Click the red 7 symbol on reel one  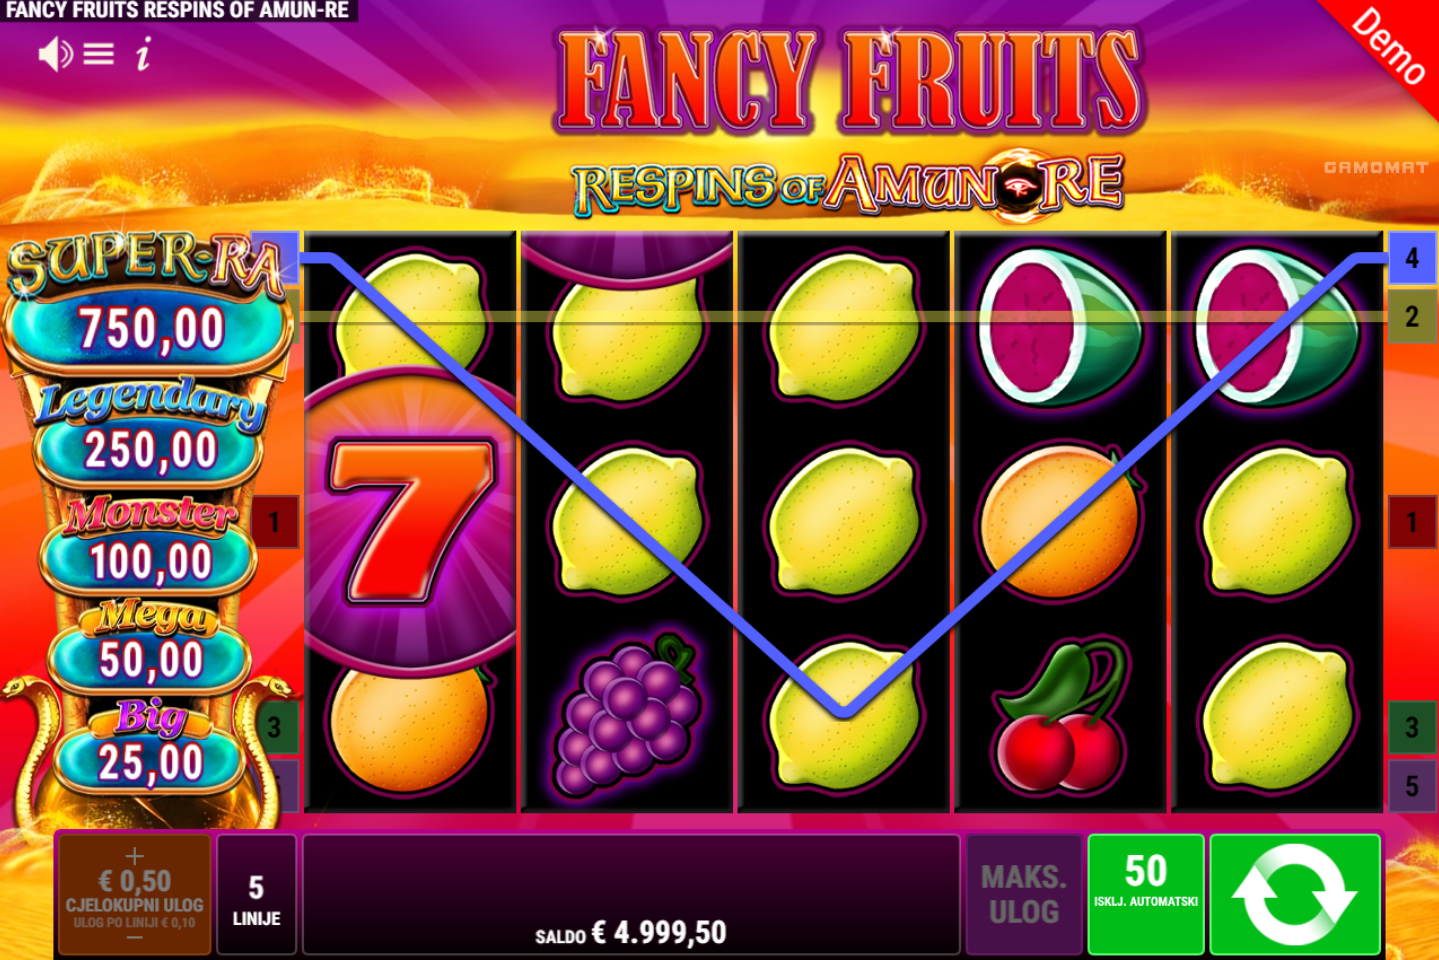(x=412, y=519)
